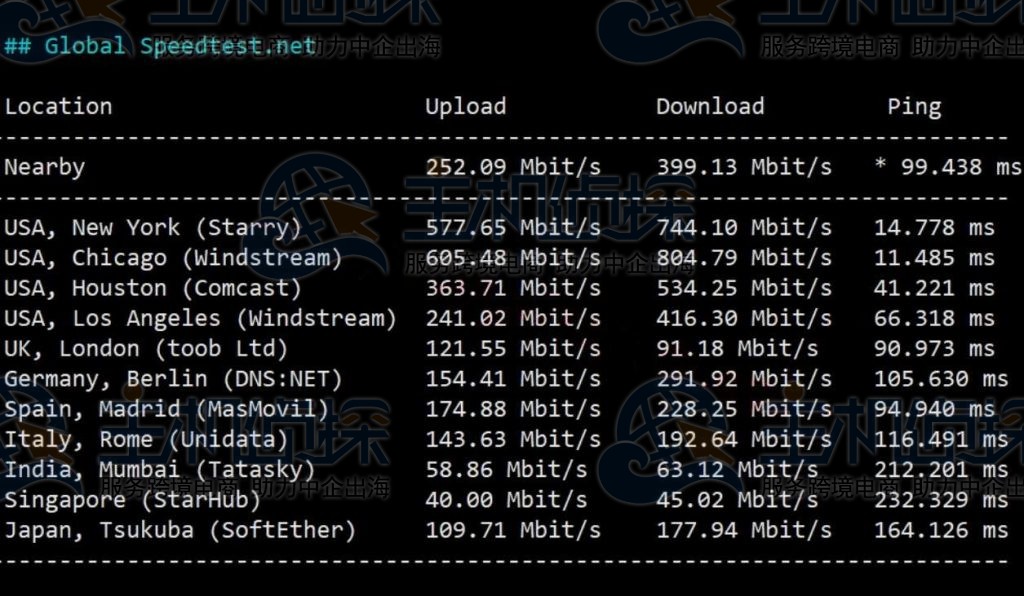Click the Nearby row label
This screenshot has width=1024, height=596.
click(45, 167)
